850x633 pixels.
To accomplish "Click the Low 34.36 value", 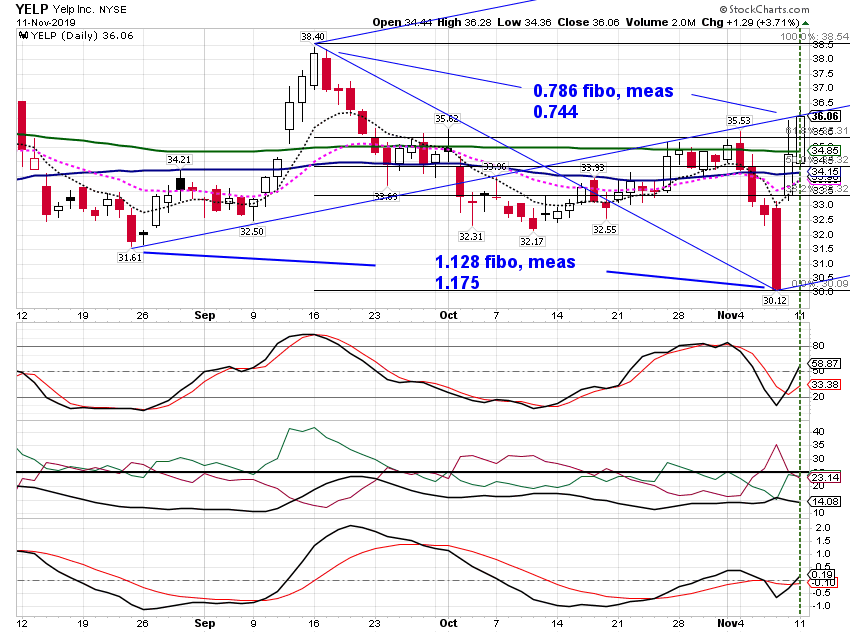I will coord(525,22).
